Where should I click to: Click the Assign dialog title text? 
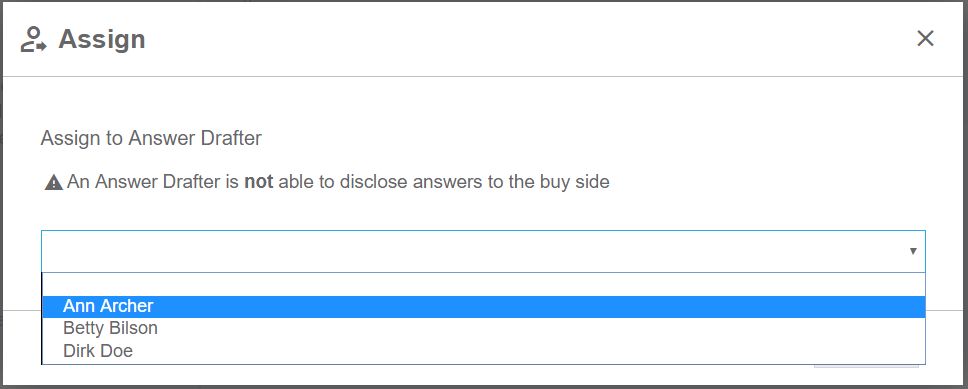pyautogui.click(x=102, y=40)
